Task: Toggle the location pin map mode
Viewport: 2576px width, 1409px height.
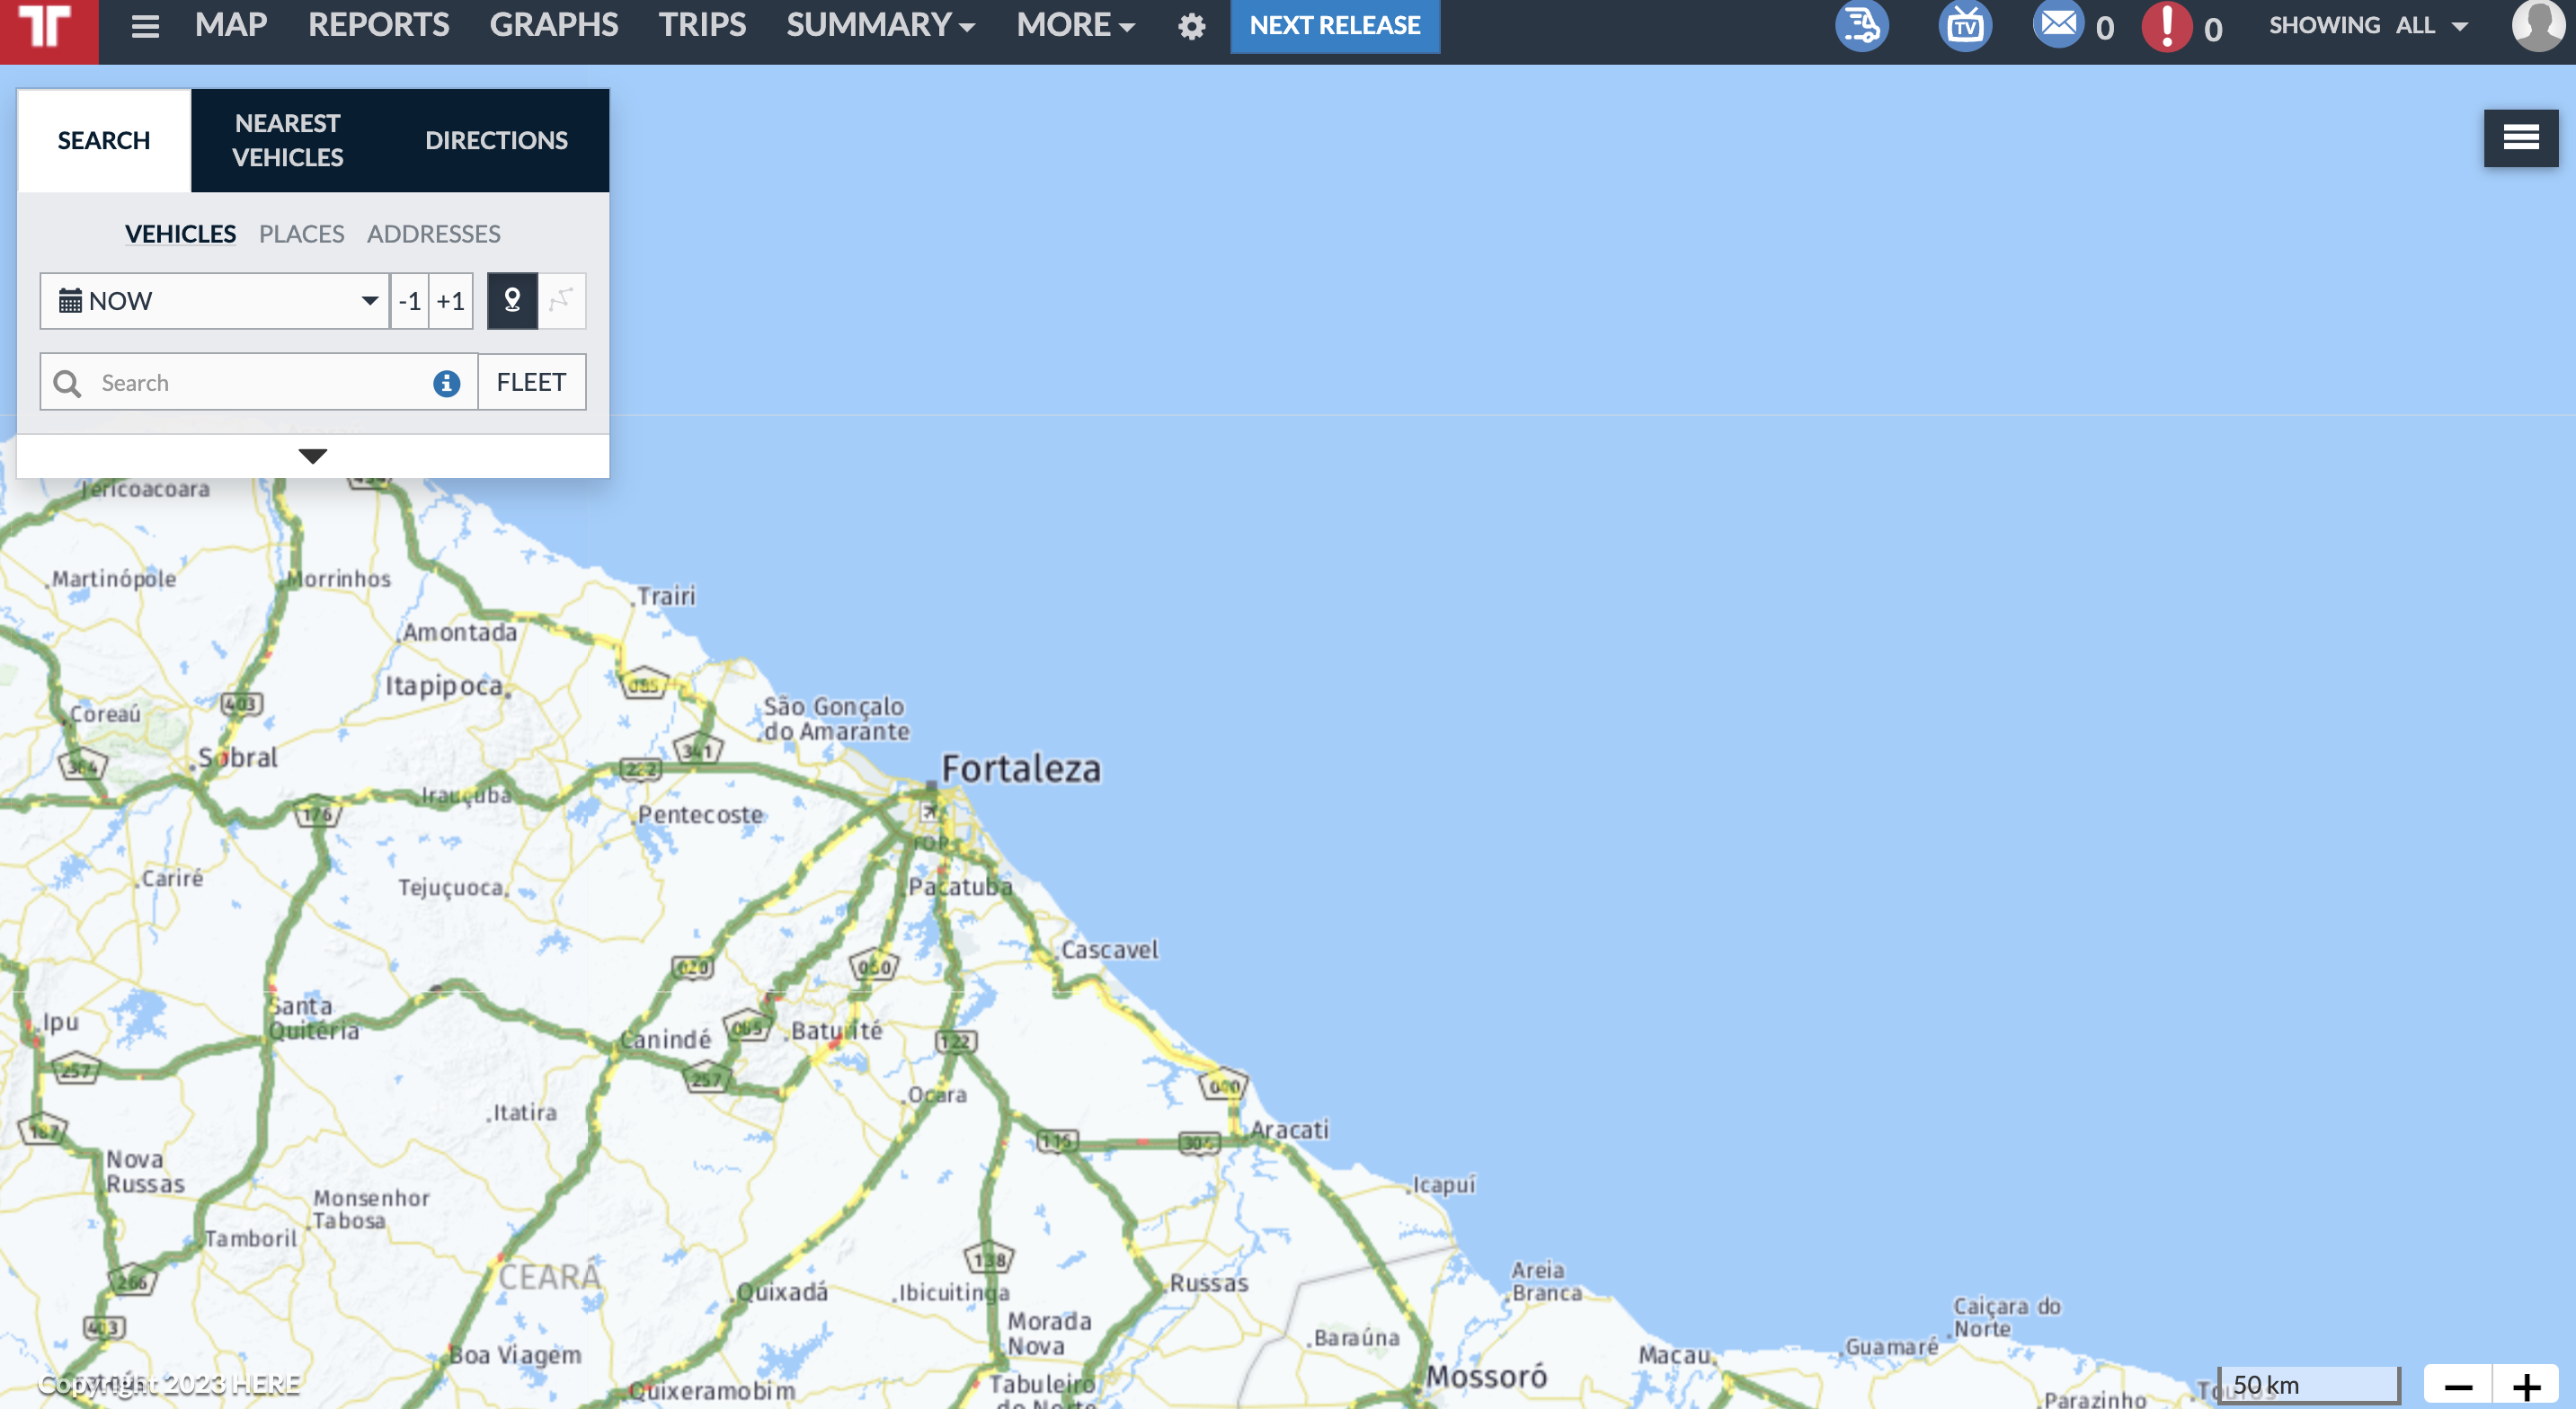Action: [x=512, y=301]
